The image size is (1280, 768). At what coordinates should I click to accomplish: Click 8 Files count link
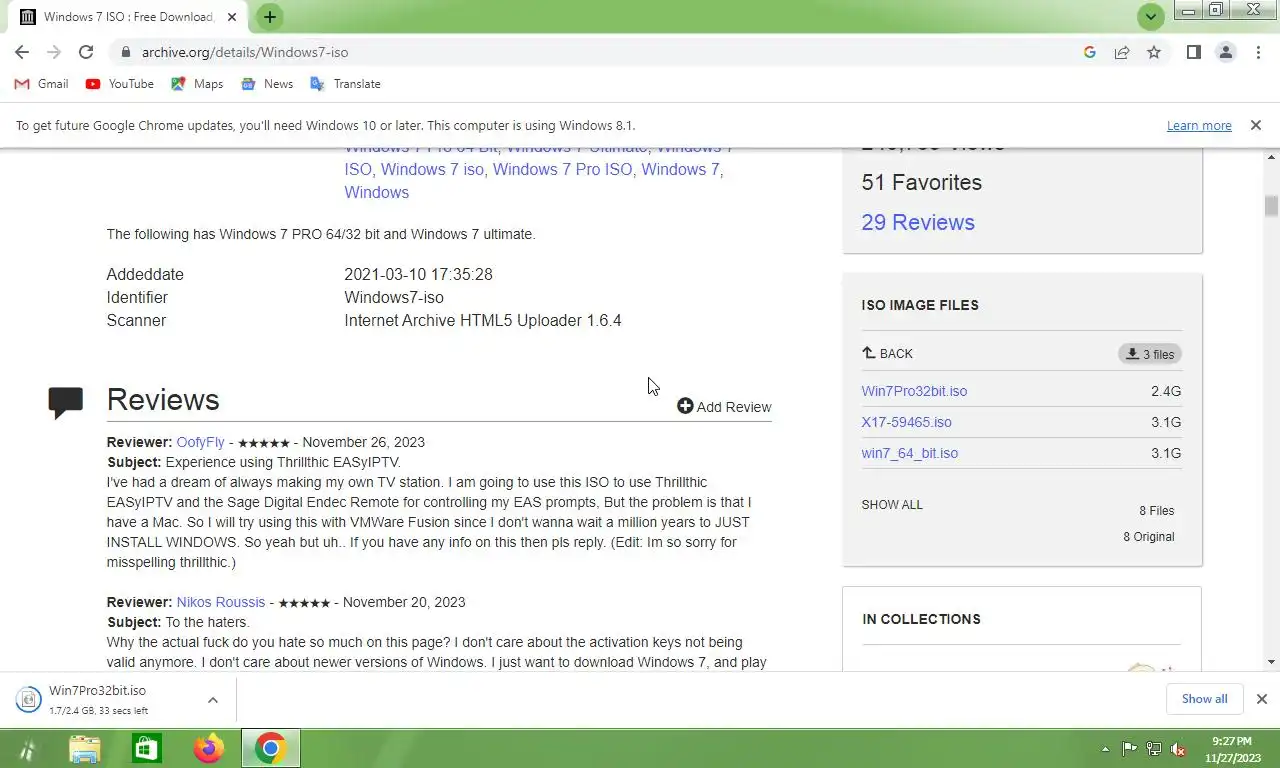pyautogui.click(x=1157, y=511)
